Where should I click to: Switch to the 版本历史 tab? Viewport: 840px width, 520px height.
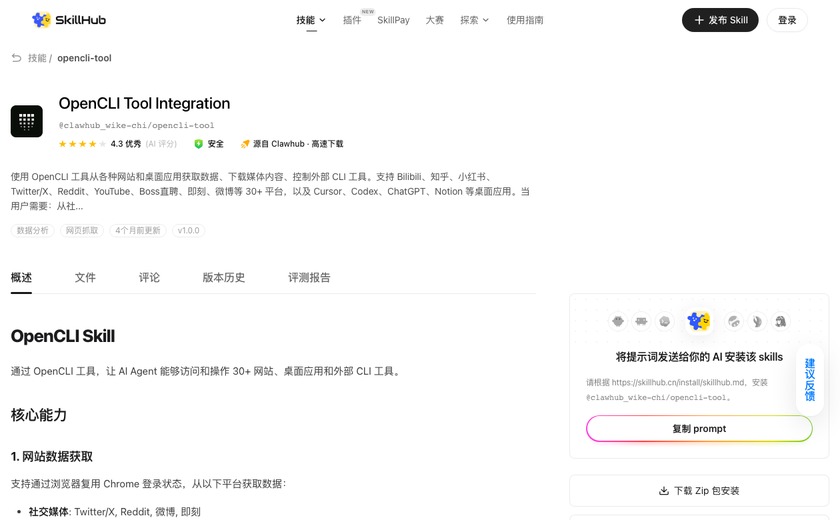pos(224,277)
